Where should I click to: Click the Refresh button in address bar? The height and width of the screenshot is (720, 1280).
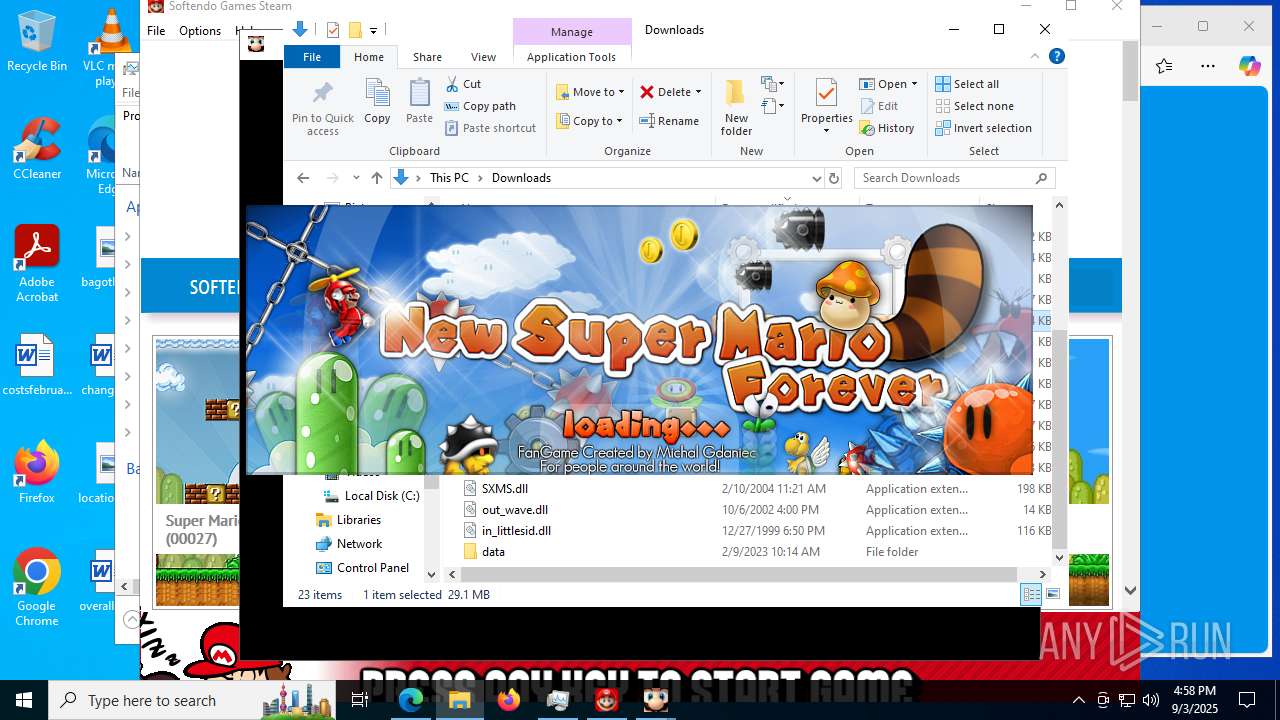tap(834, 178)
